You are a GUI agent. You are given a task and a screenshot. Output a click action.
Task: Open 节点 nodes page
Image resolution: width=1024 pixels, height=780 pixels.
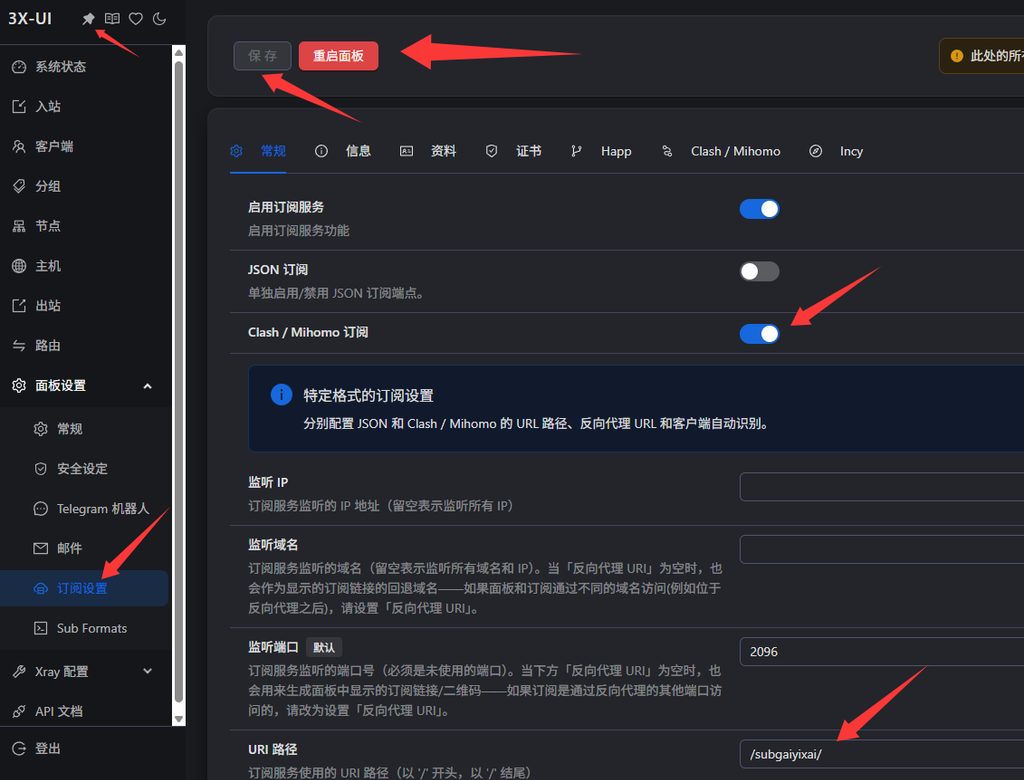(85, 226)
